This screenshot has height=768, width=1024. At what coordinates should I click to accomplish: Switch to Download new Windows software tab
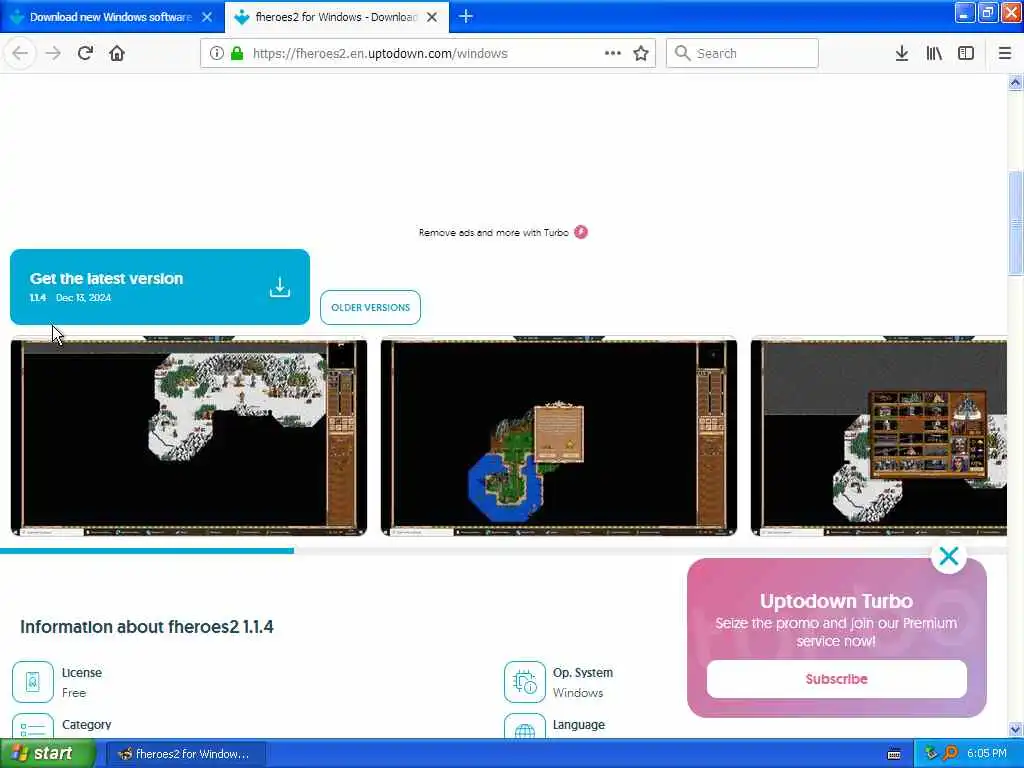[111, 17]
